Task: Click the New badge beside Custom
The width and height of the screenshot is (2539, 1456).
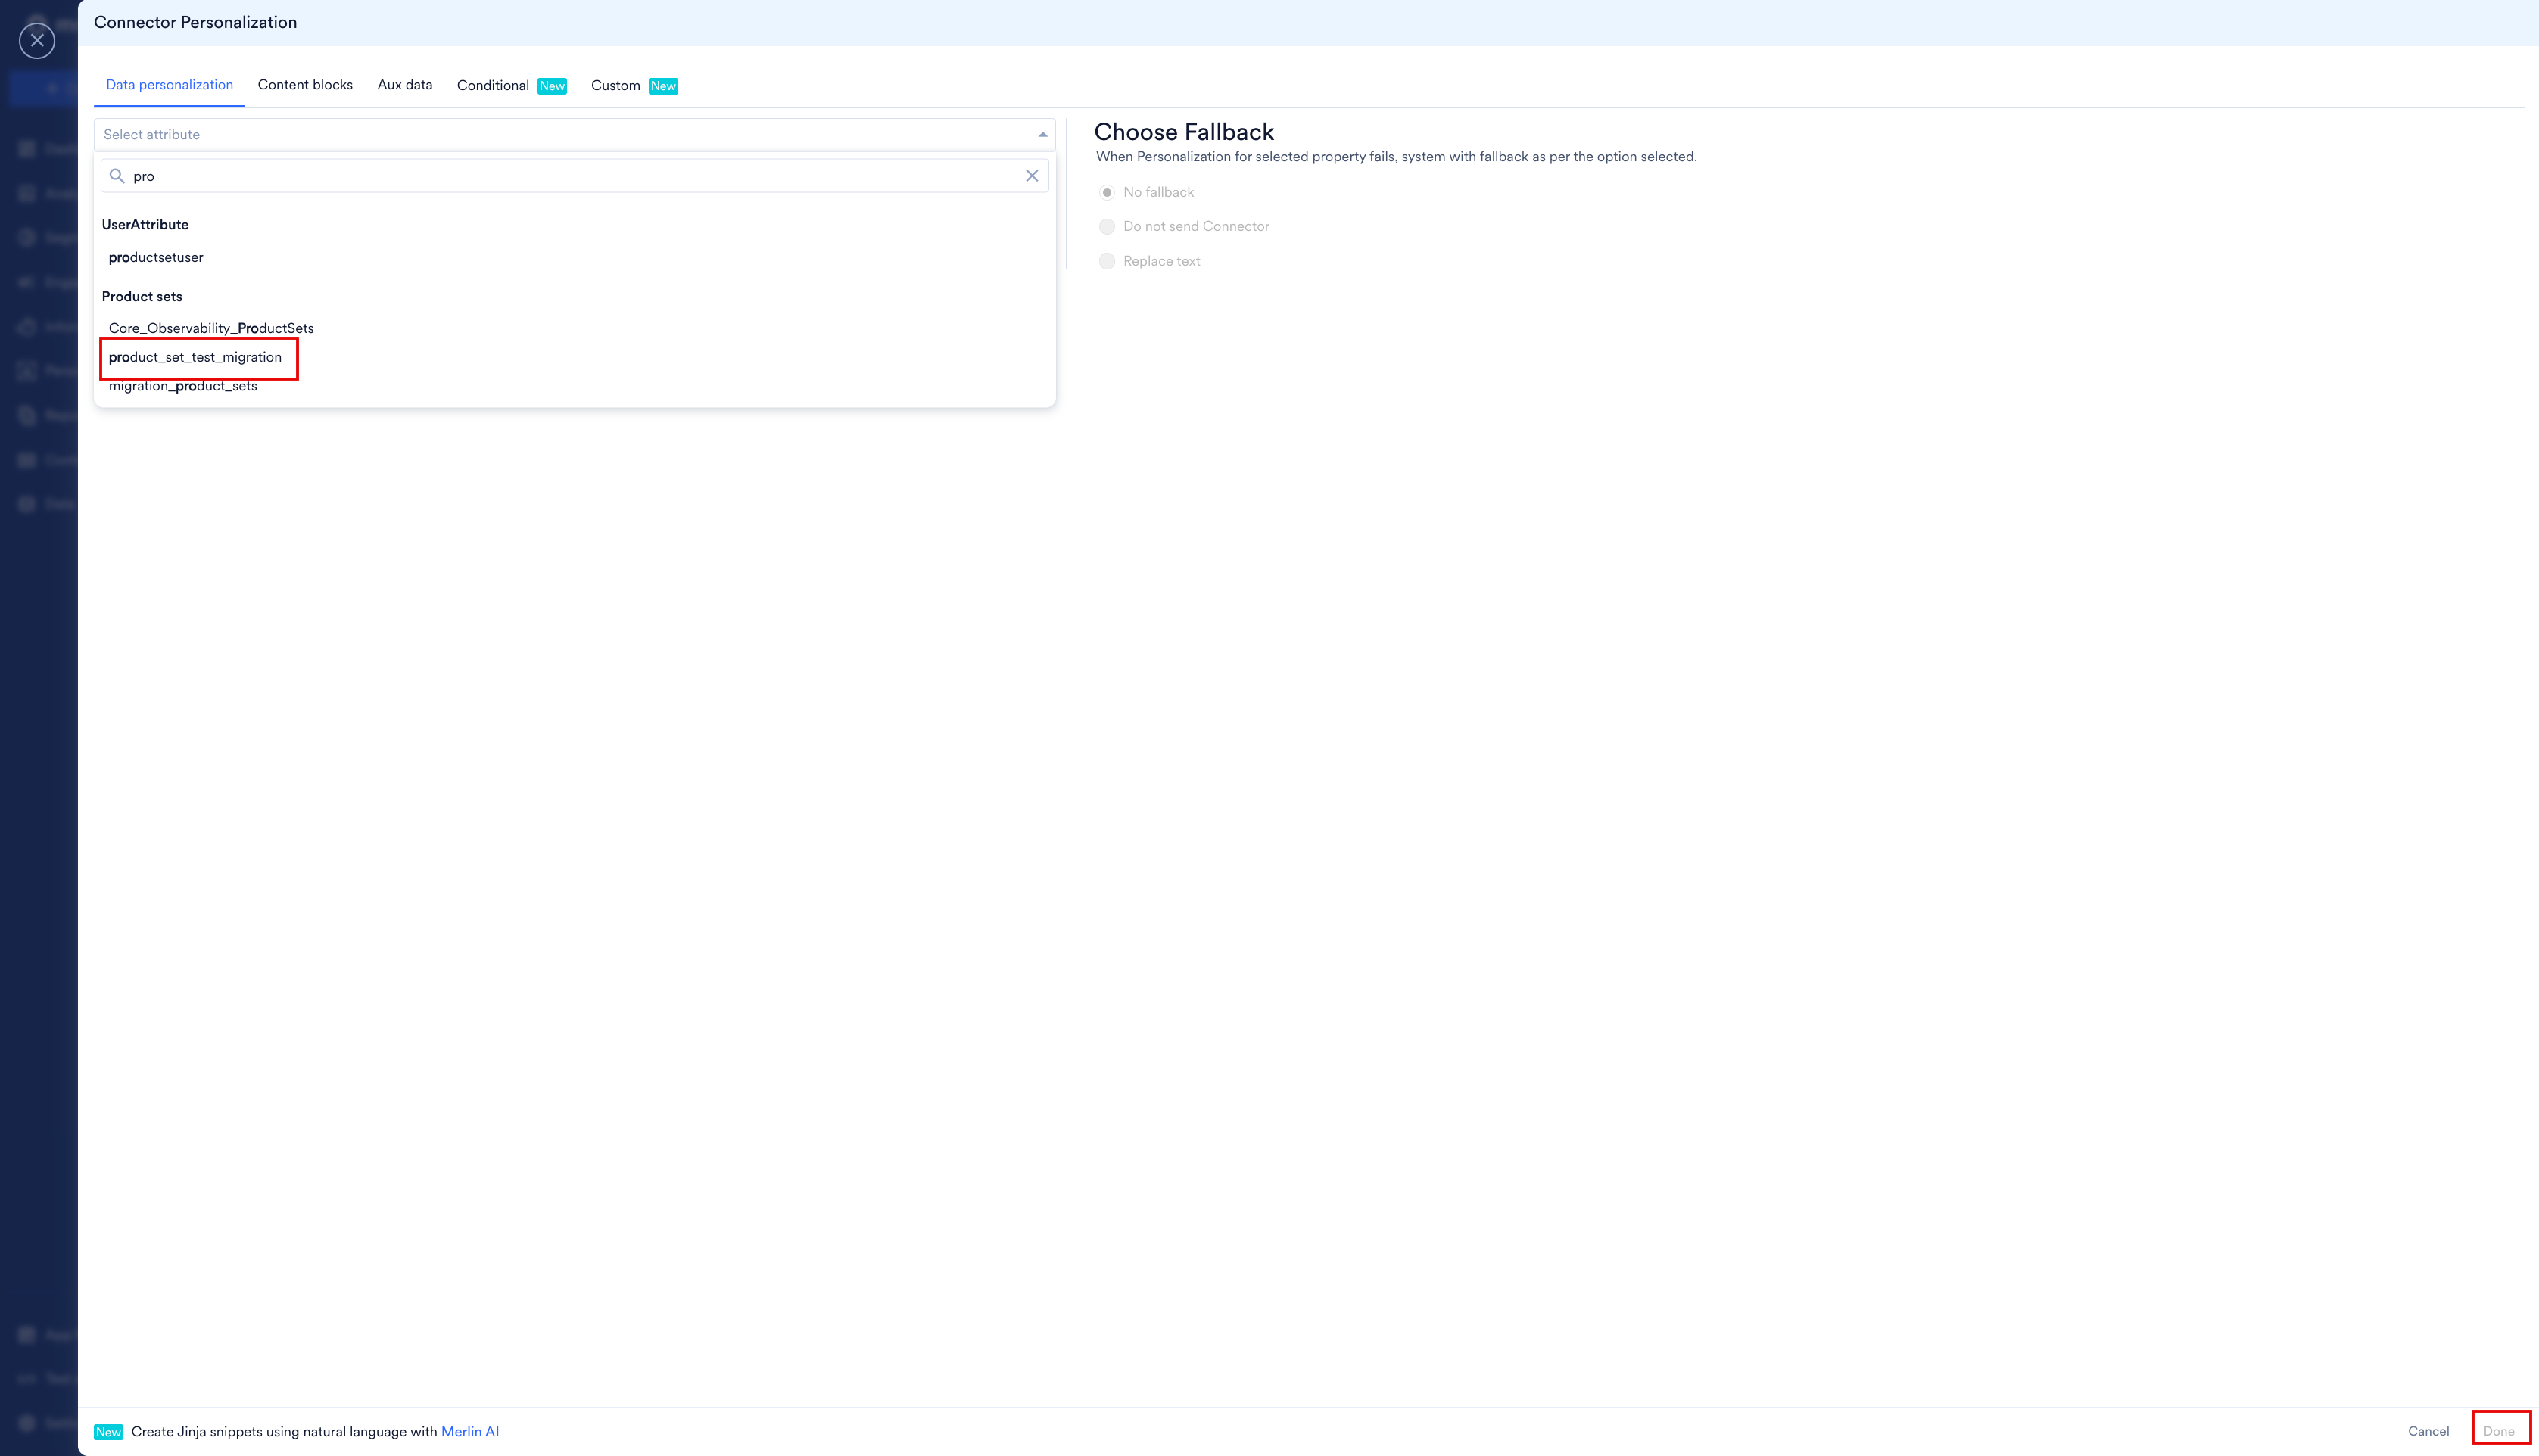Action: coord(663,86)
